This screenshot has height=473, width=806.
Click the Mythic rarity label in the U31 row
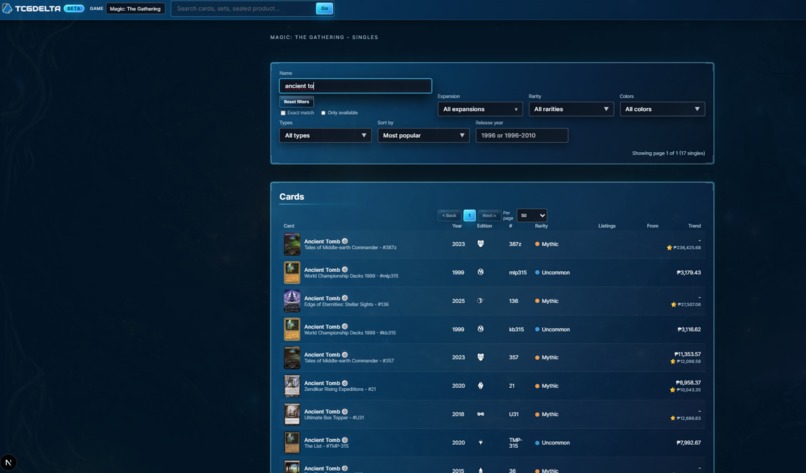click(x=549, y=414)
